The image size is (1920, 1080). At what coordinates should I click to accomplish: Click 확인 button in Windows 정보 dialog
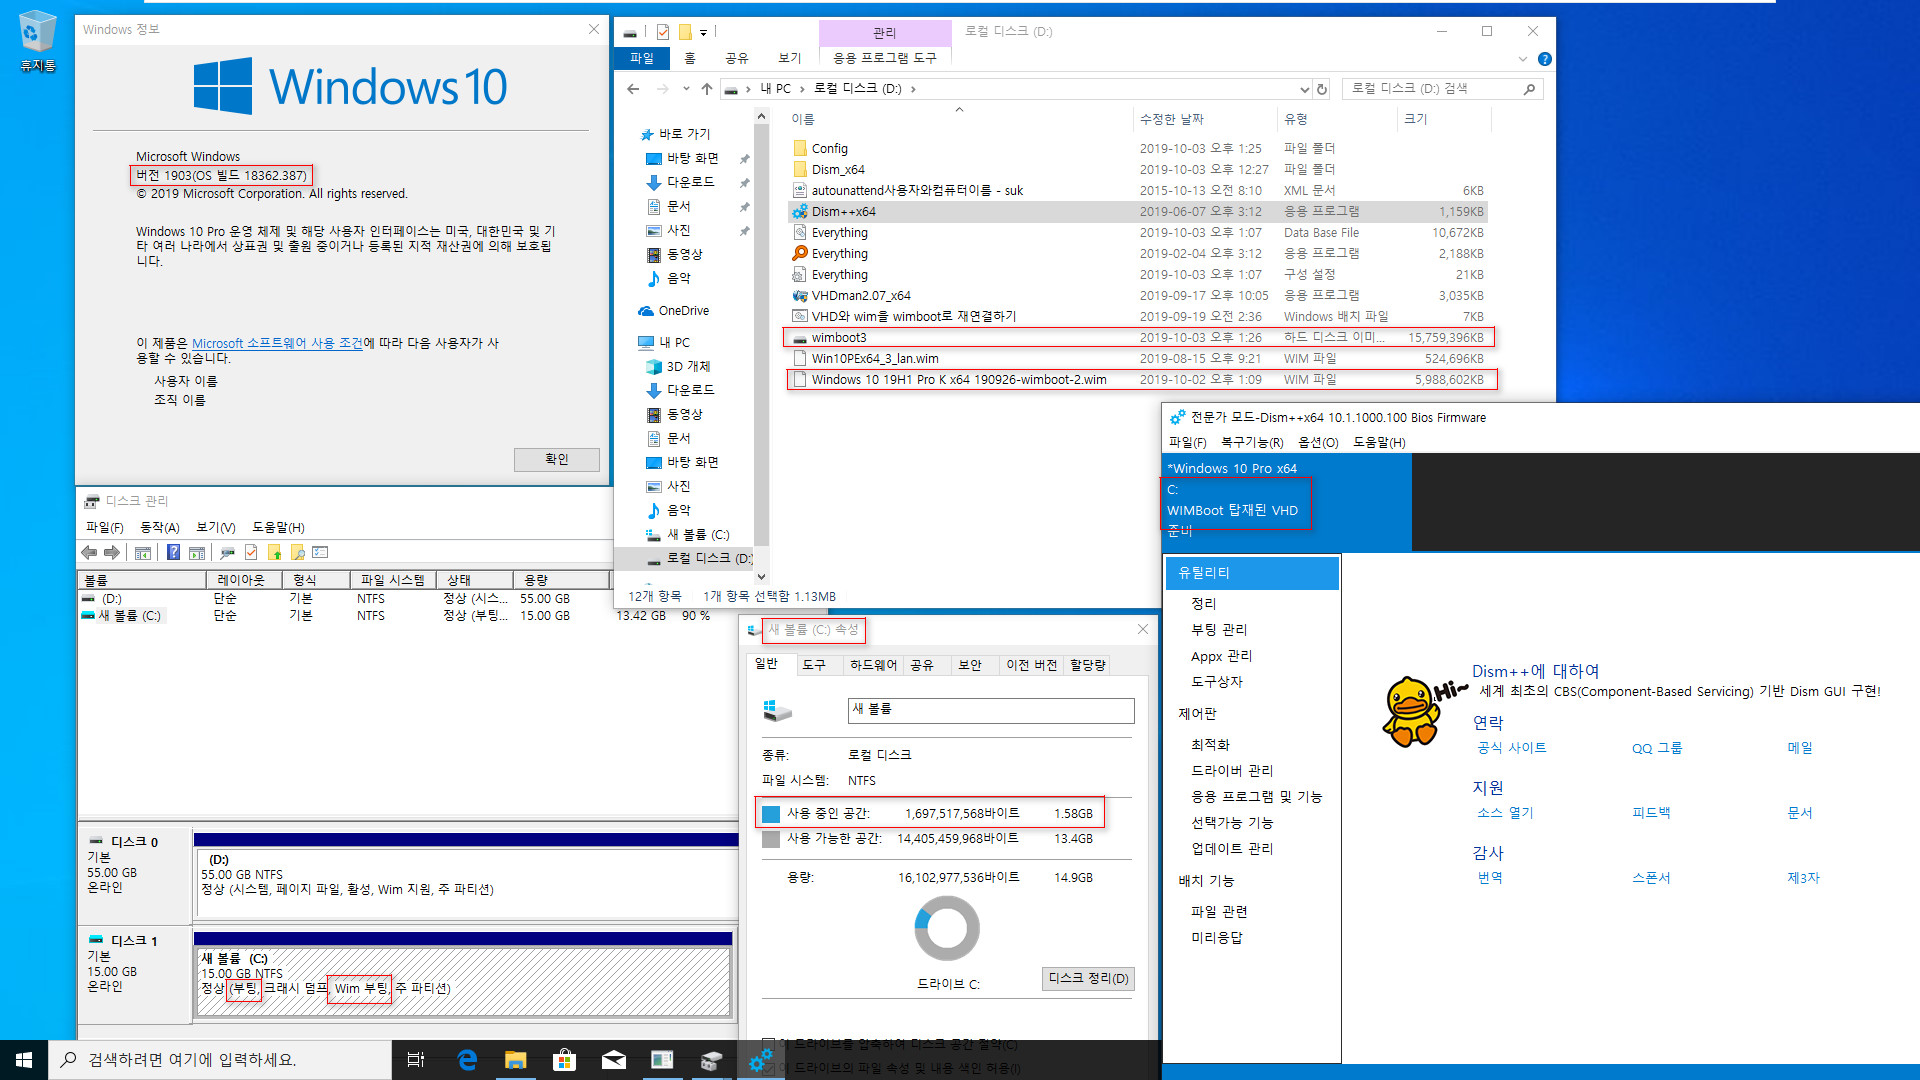coord(557,459)
